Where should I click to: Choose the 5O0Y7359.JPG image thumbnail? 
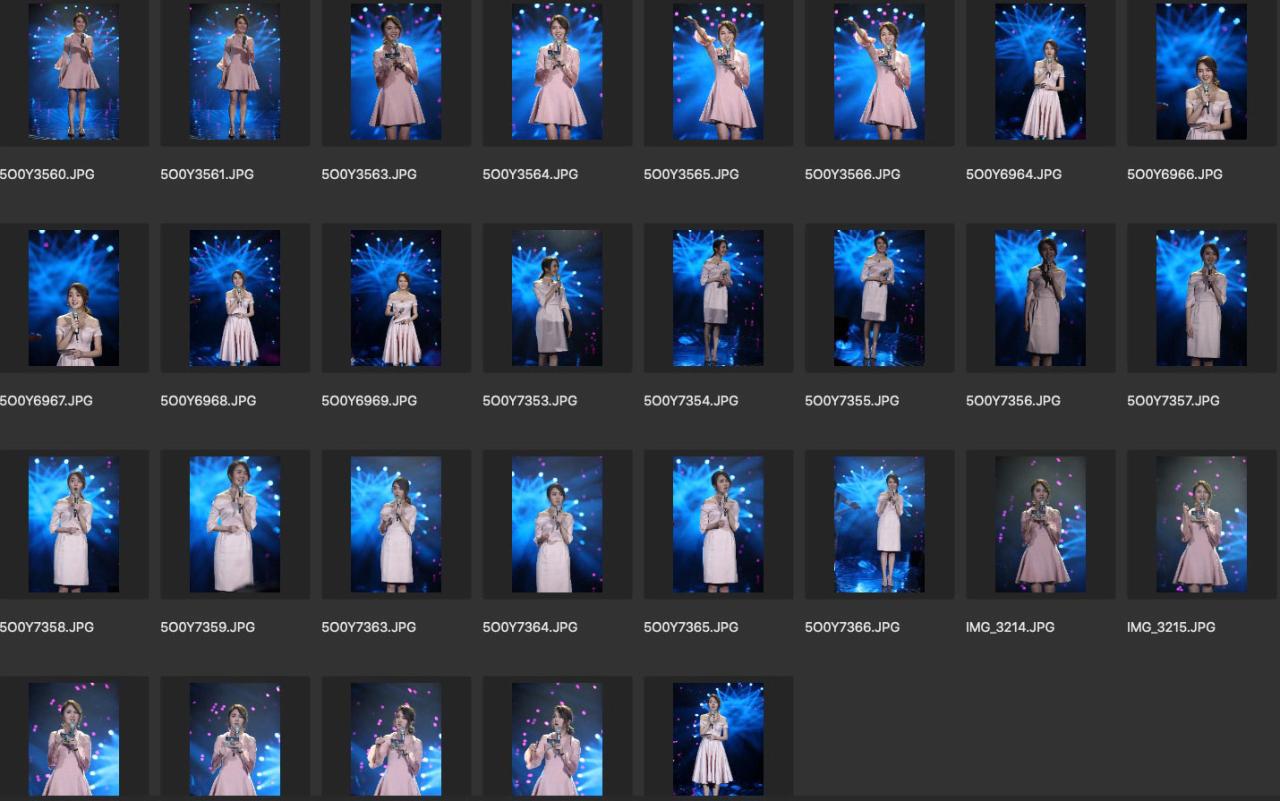pos(234,524)
